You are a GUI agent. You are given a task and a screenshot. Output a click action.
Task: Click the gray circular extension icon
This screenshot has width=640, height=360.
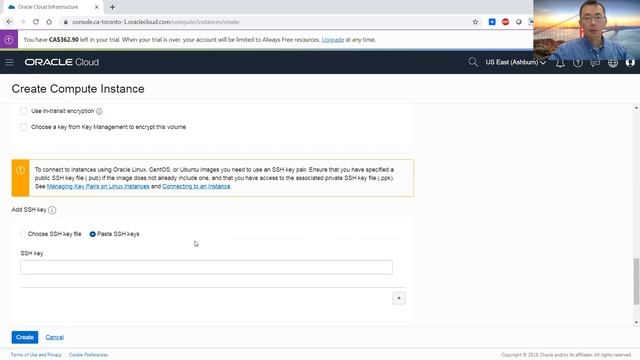(x=518, y=22)
